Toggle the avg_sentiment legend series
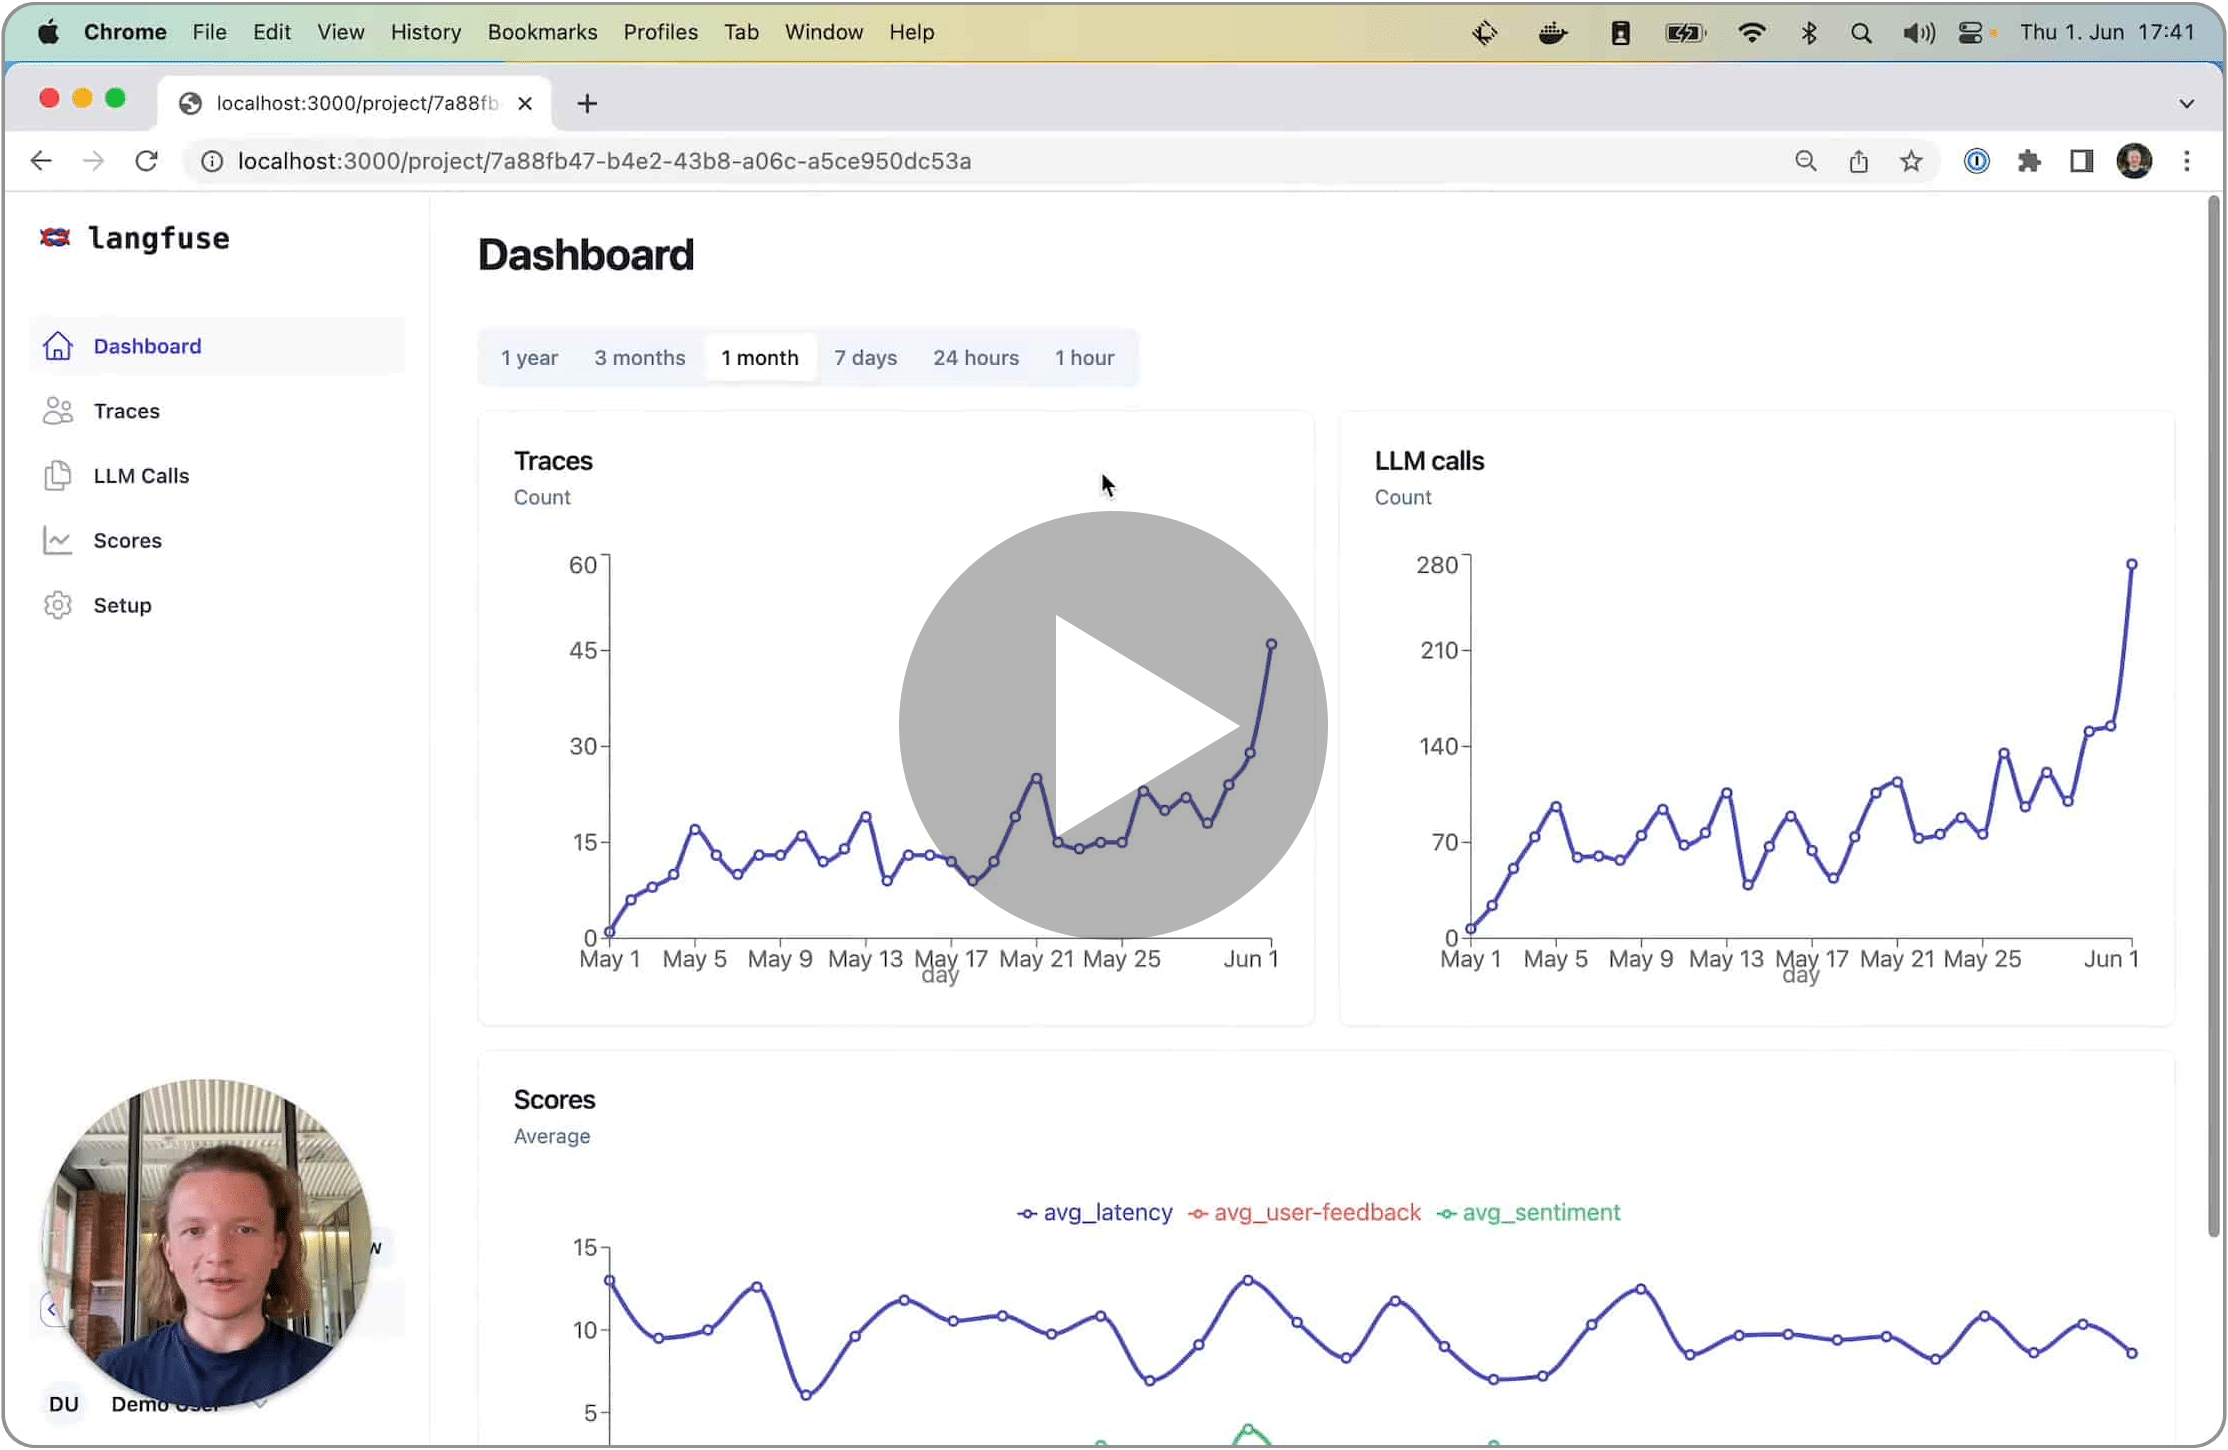The width and height of the screenshot is (2228, 1450). (x=1528, y=1213)
